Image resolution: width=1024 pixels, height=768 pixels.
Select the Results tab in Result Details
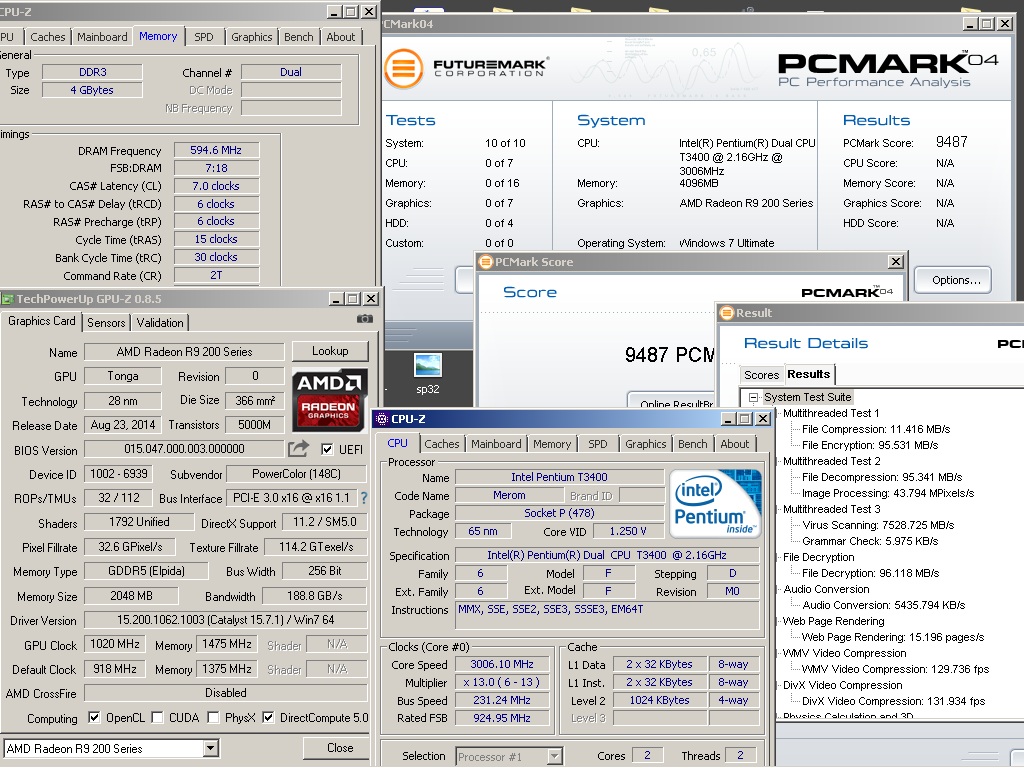coord(808,374)
